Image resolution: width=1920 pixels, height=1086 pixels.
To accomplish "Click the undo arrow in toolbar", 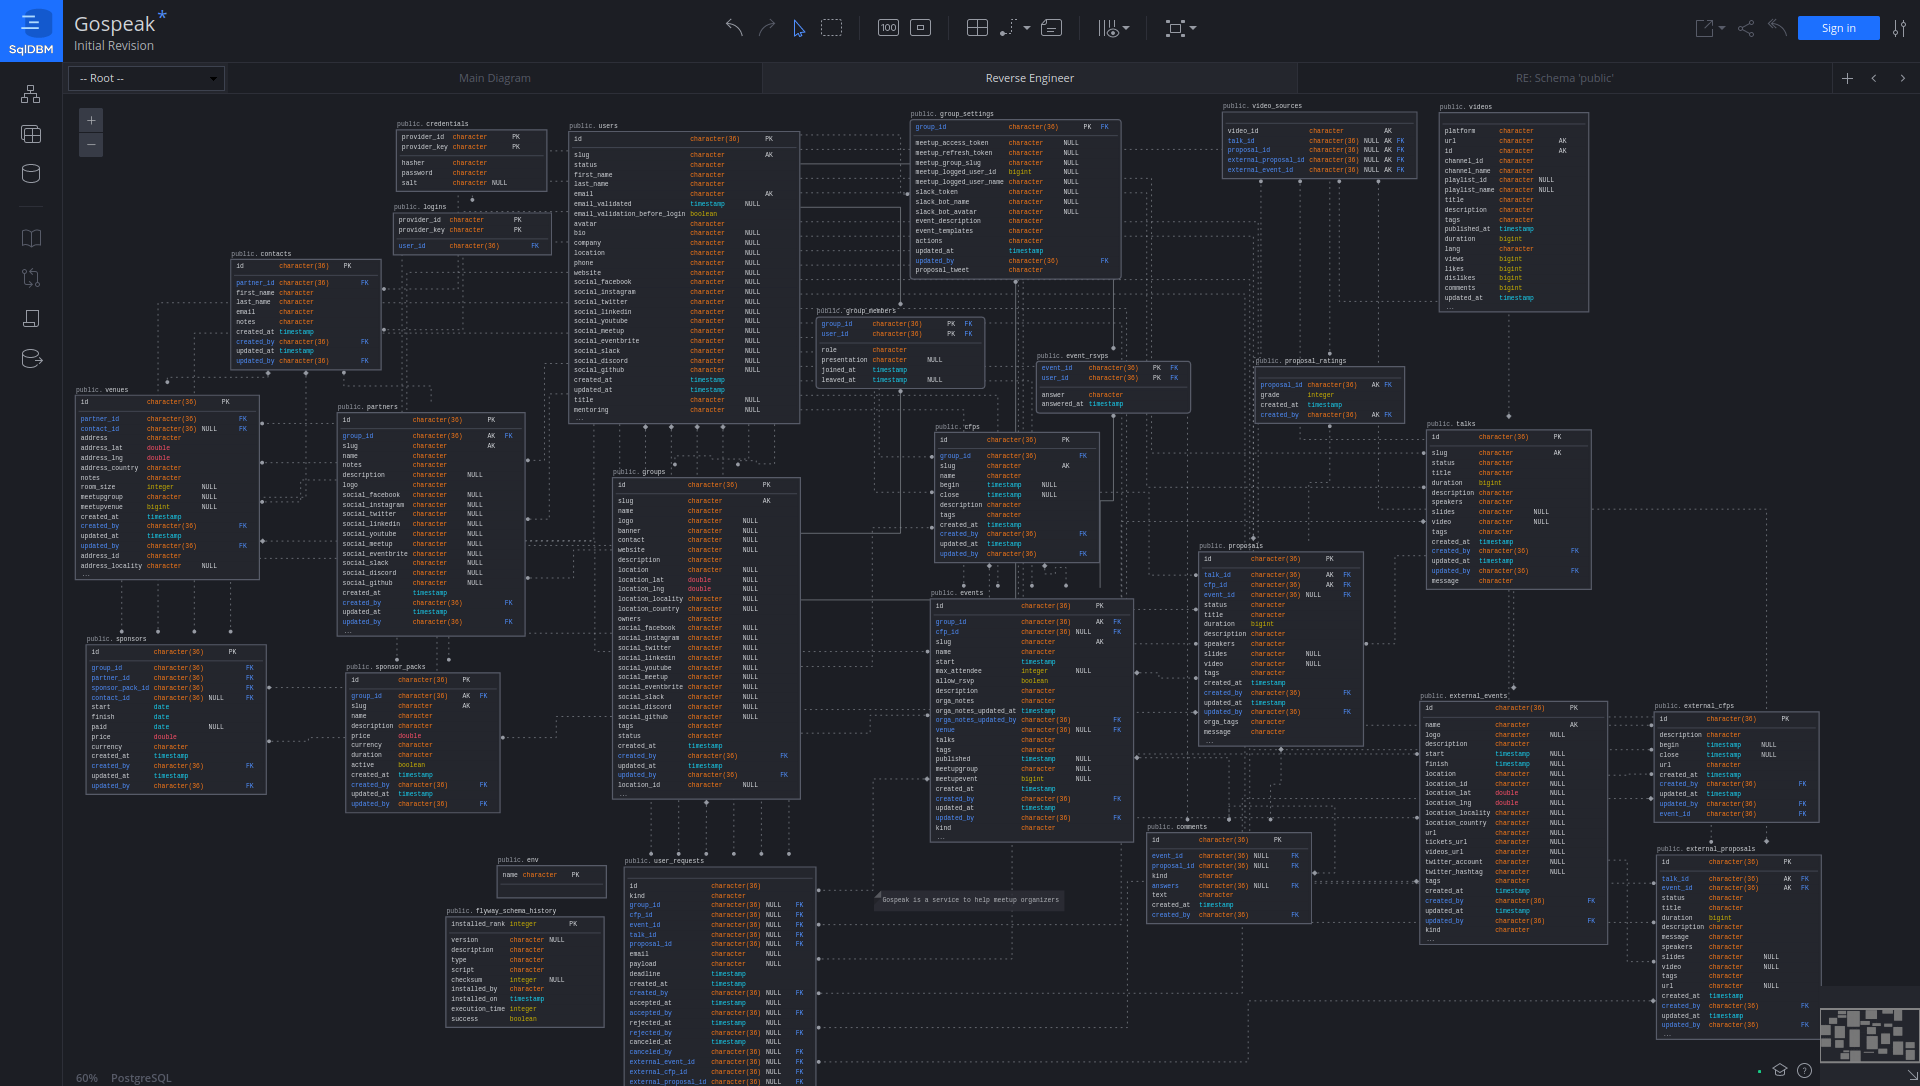I will point(734,28).
